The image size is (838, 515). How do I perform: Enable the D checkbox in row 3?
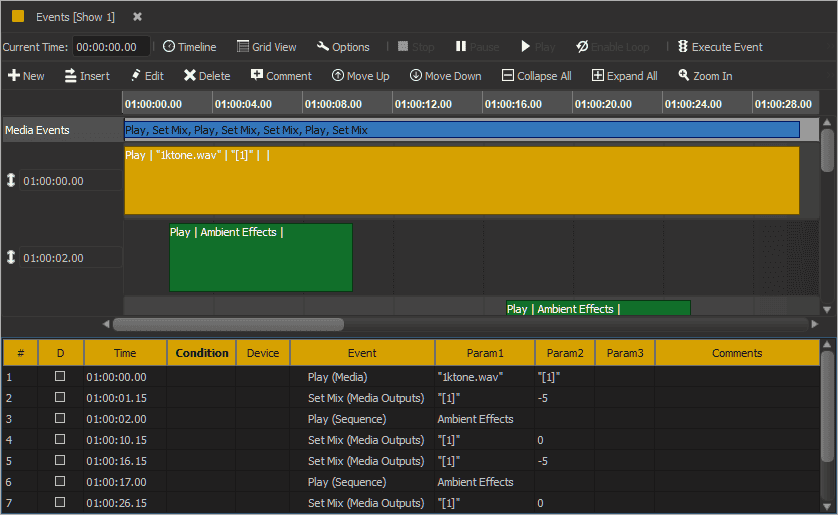tap(60, 419)
